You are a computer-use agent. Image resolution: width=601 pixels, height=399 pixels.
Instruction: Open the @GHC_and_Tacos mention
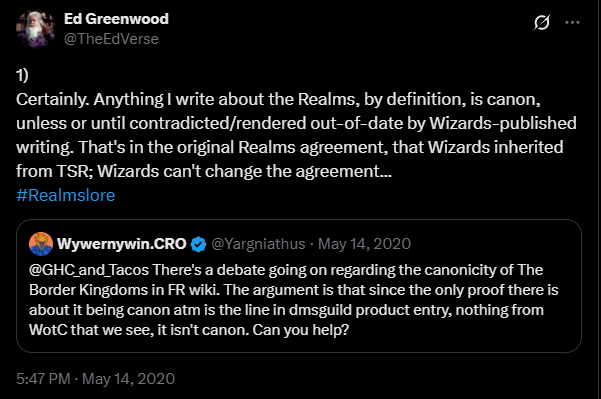point(89,270)
